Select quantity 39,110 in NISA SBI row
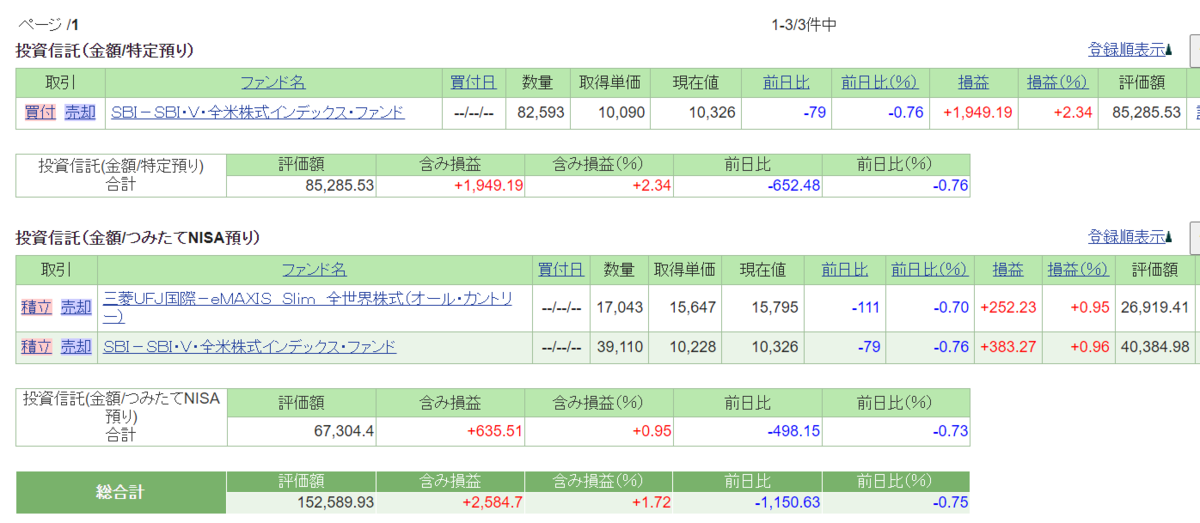 click(618, 347)
